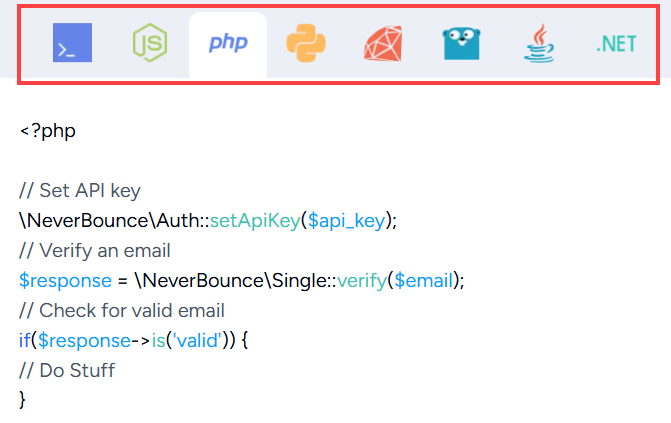The image size is (671, 423).
Task: Show the Python code example
Action: click(306, 43)
